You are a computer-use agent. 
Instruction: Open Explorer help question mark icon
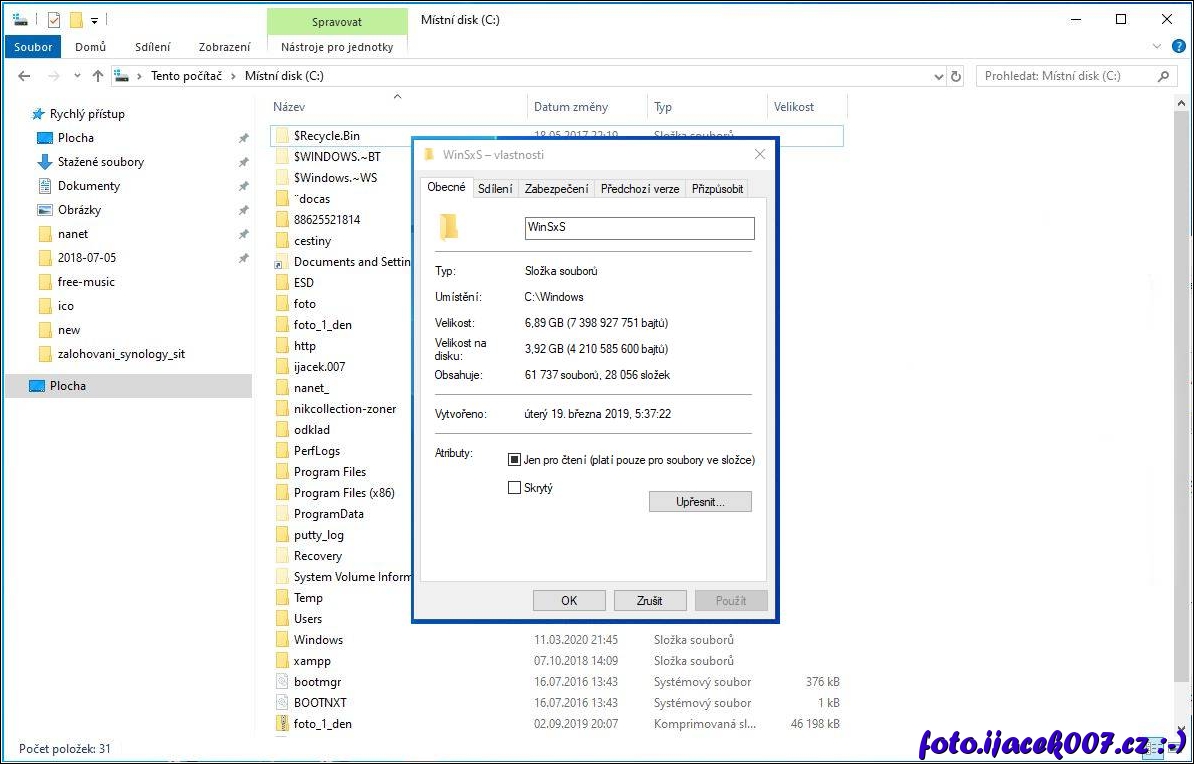[1178, 46]
